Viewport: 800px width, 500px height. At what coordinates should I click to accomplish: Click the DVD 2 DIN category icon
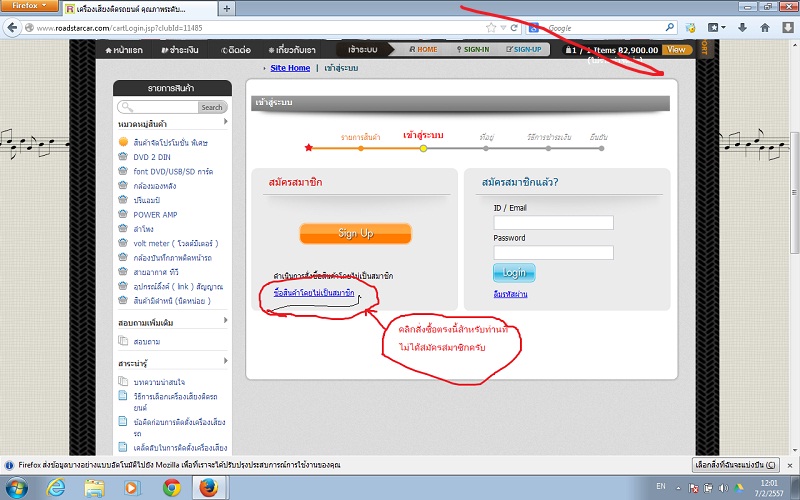tap(123, 157)
